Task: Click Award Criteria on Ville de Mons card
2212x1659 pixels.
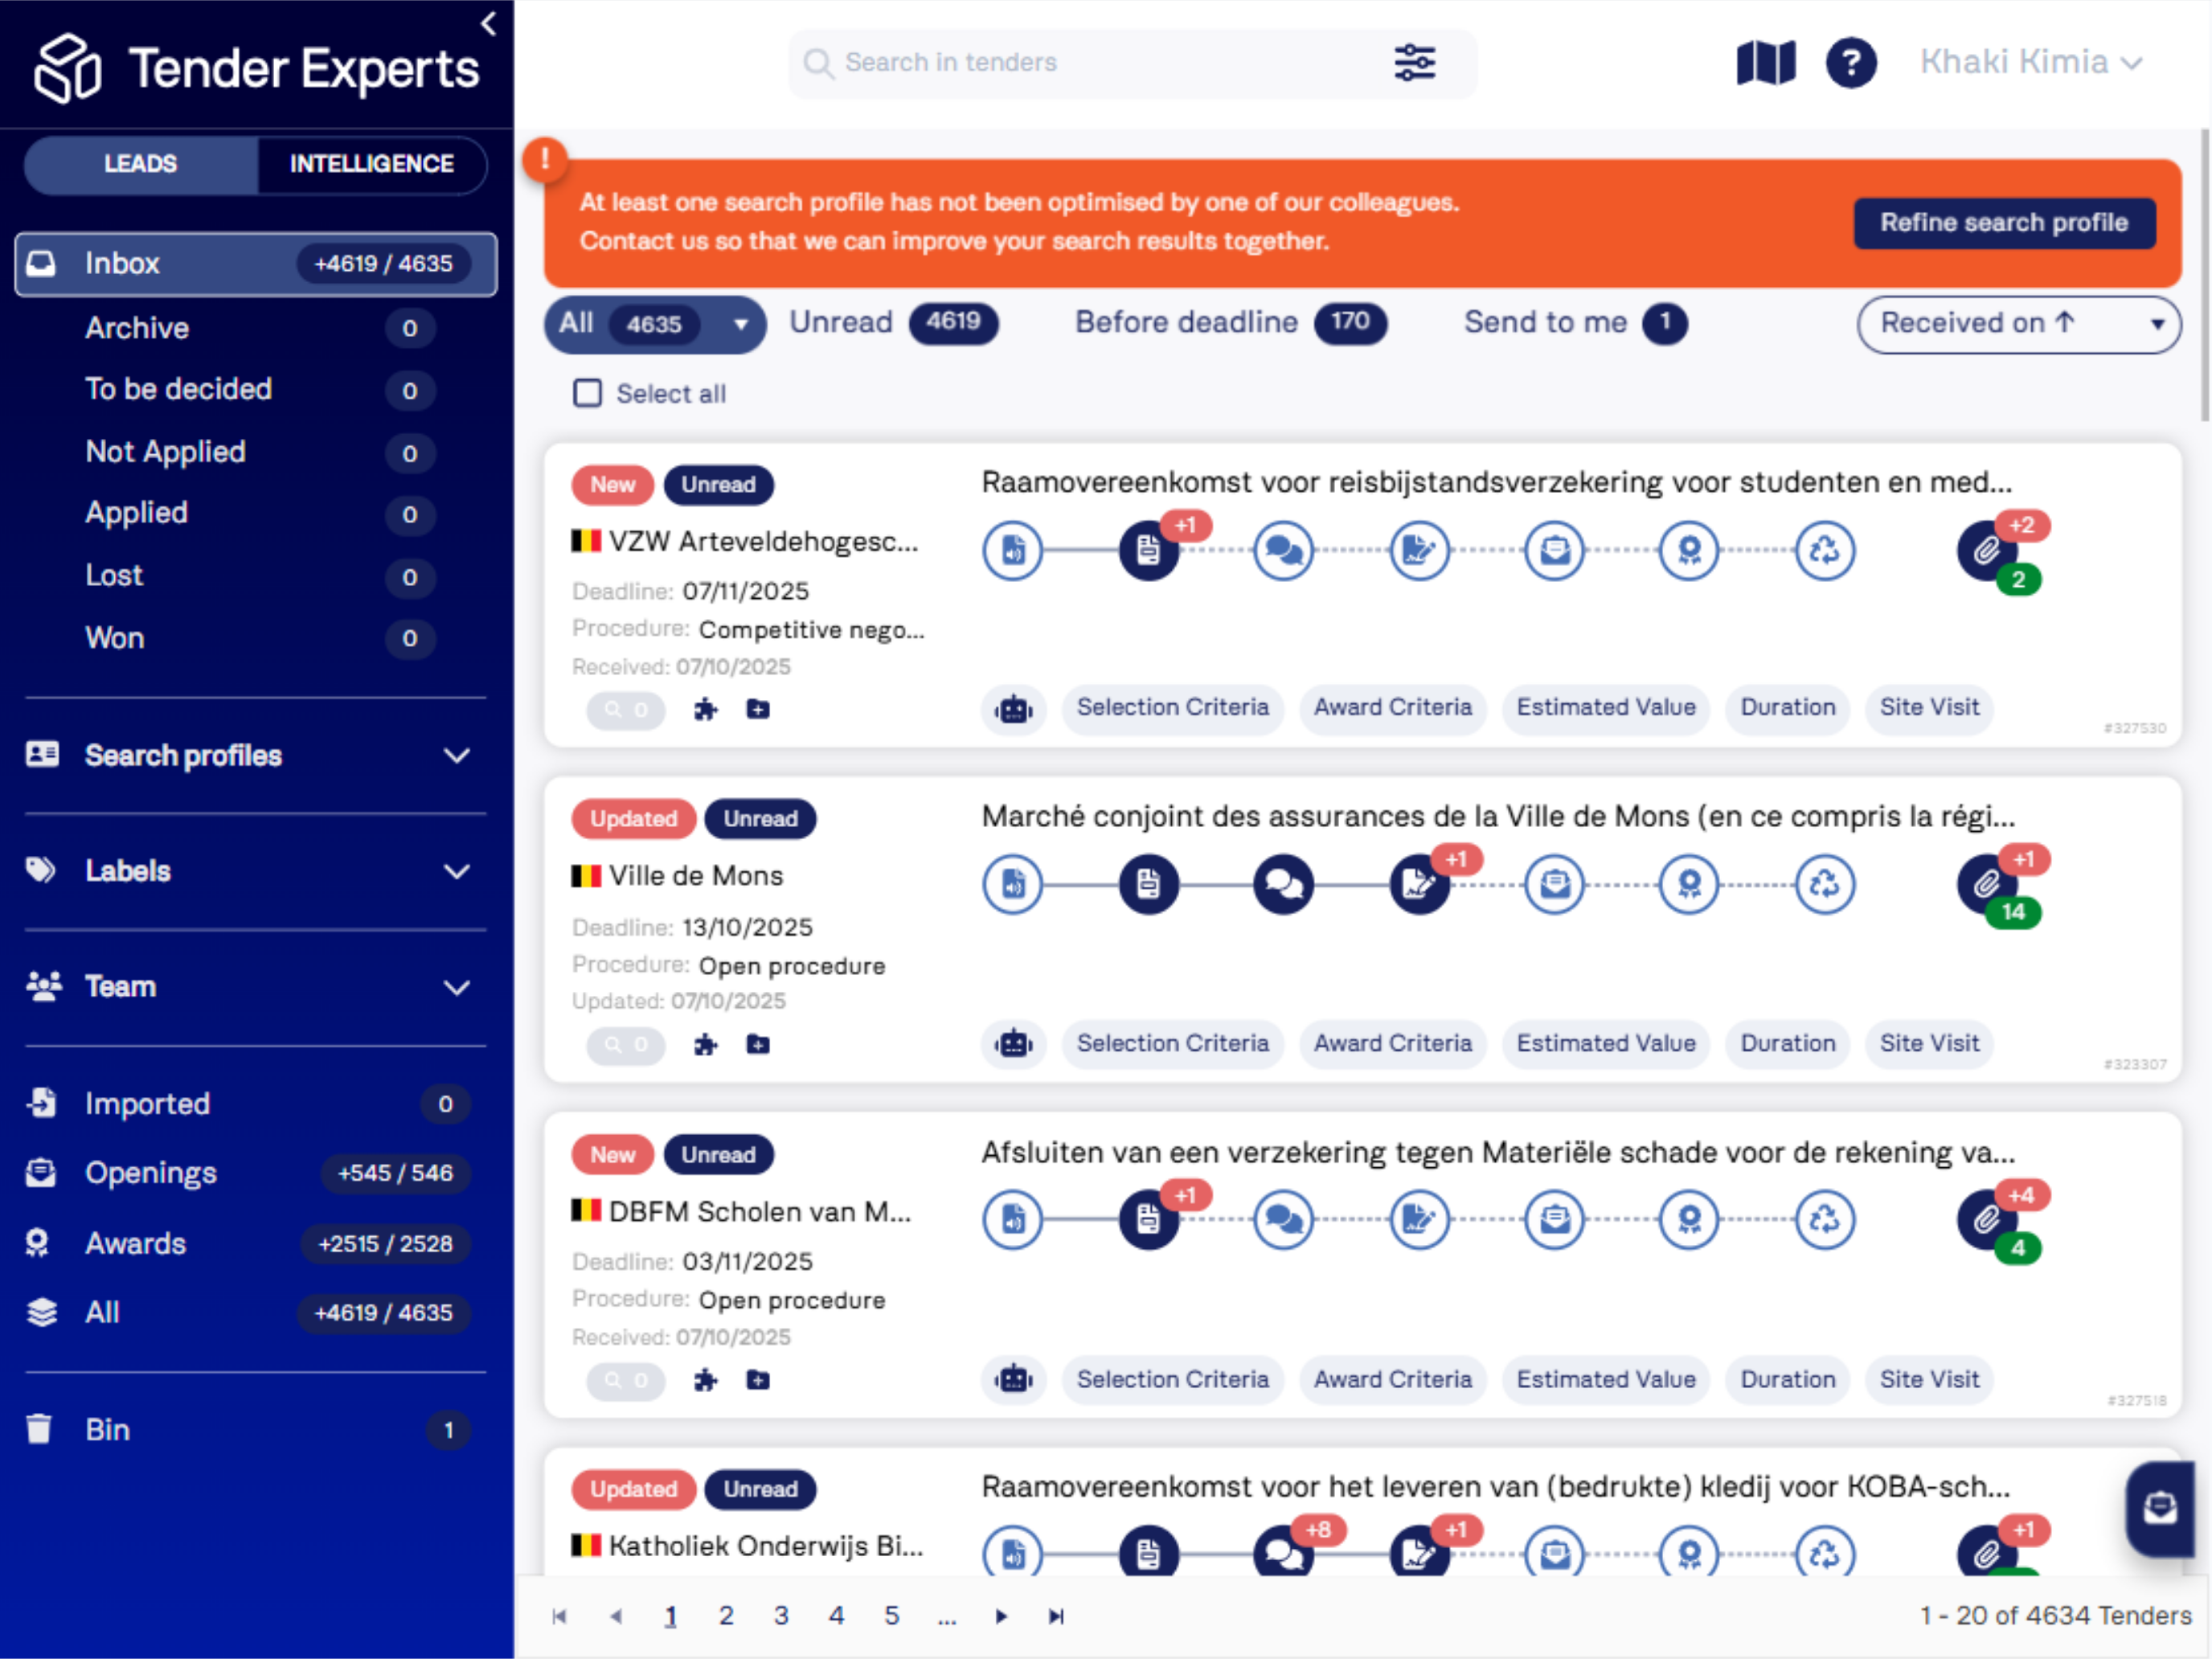Action: pyautogui.click(x=1393, y=1044)
